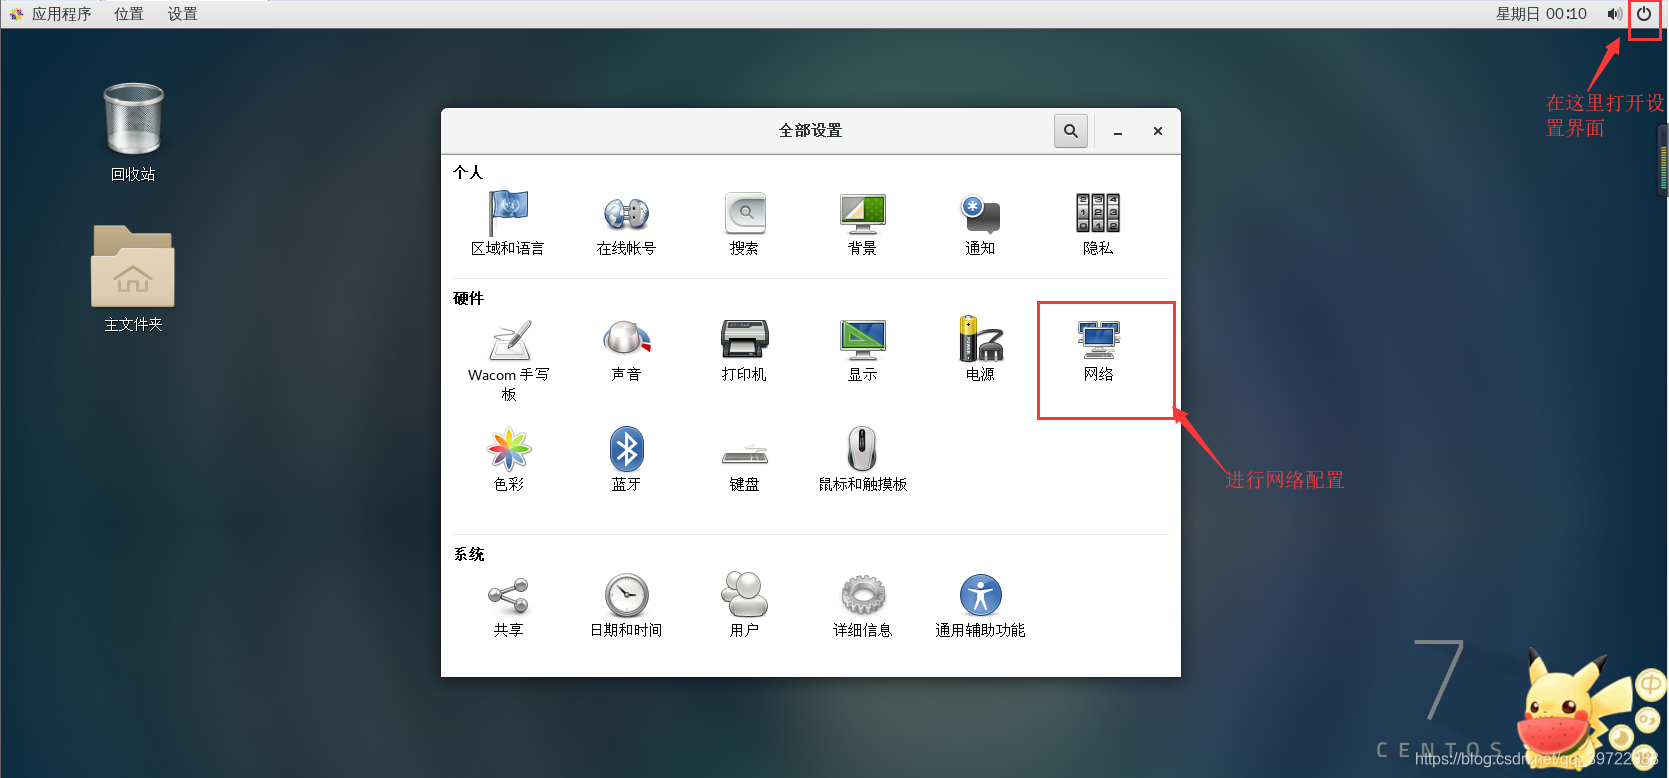Open the 用户 settings panel

[744, 606]
